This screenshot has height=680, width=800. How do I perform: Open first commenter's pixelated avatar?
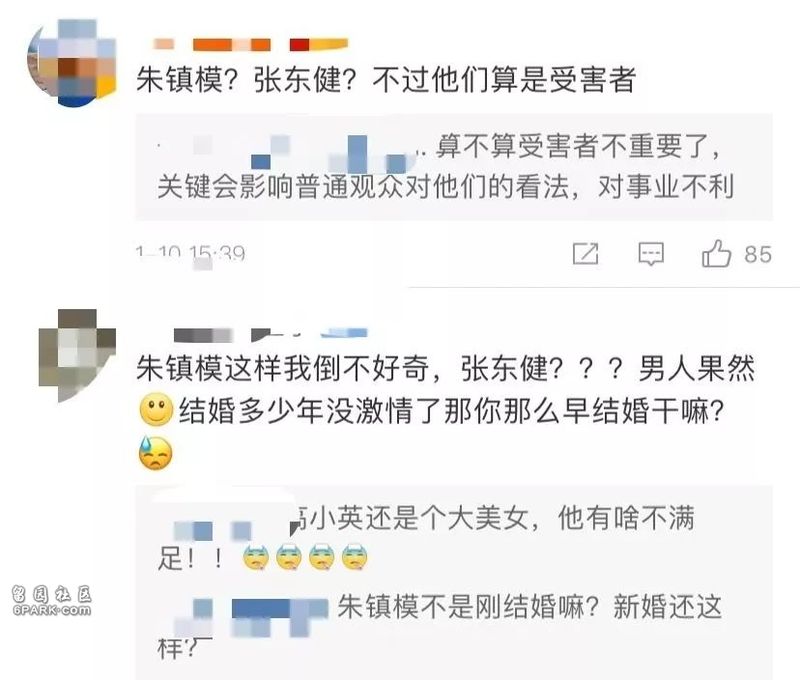pos(72,63)
